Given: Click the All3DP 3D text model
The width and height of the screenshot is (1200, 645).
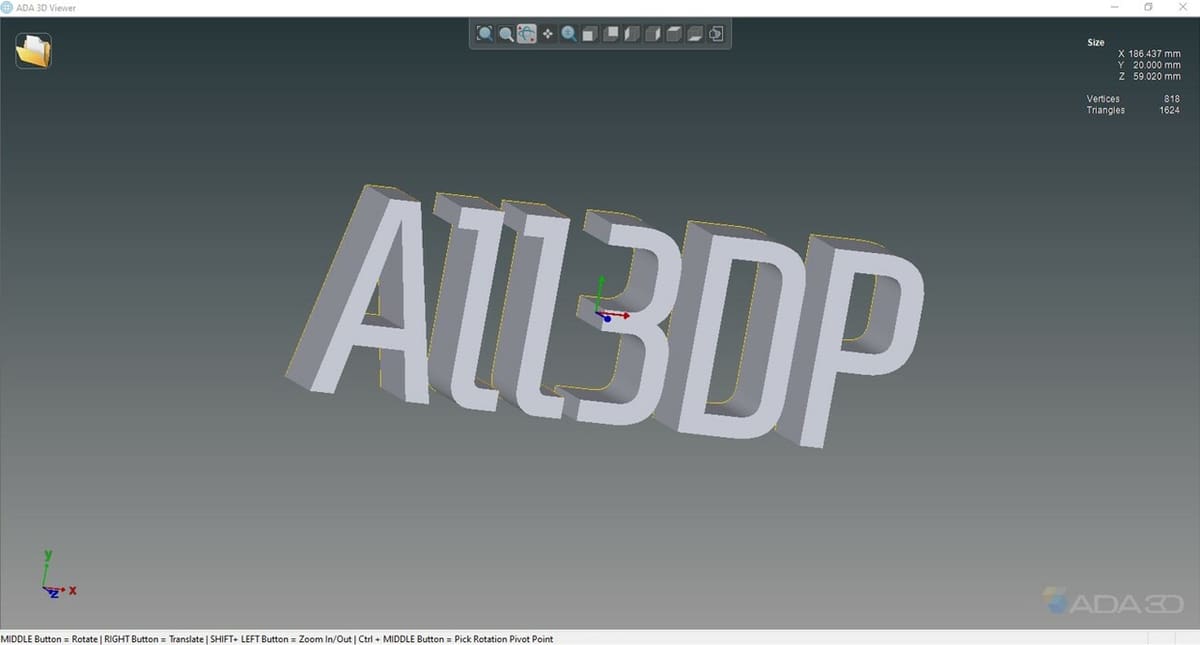Looking at the screenshot, I should point(605,315).
